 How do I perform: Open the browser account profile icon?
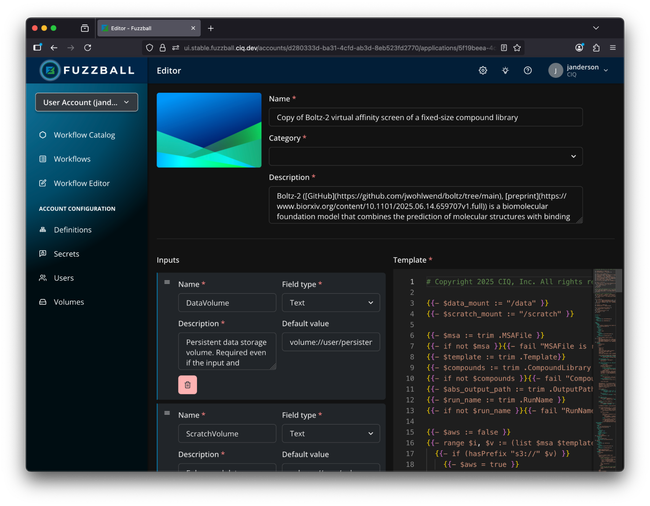(580, 48)
